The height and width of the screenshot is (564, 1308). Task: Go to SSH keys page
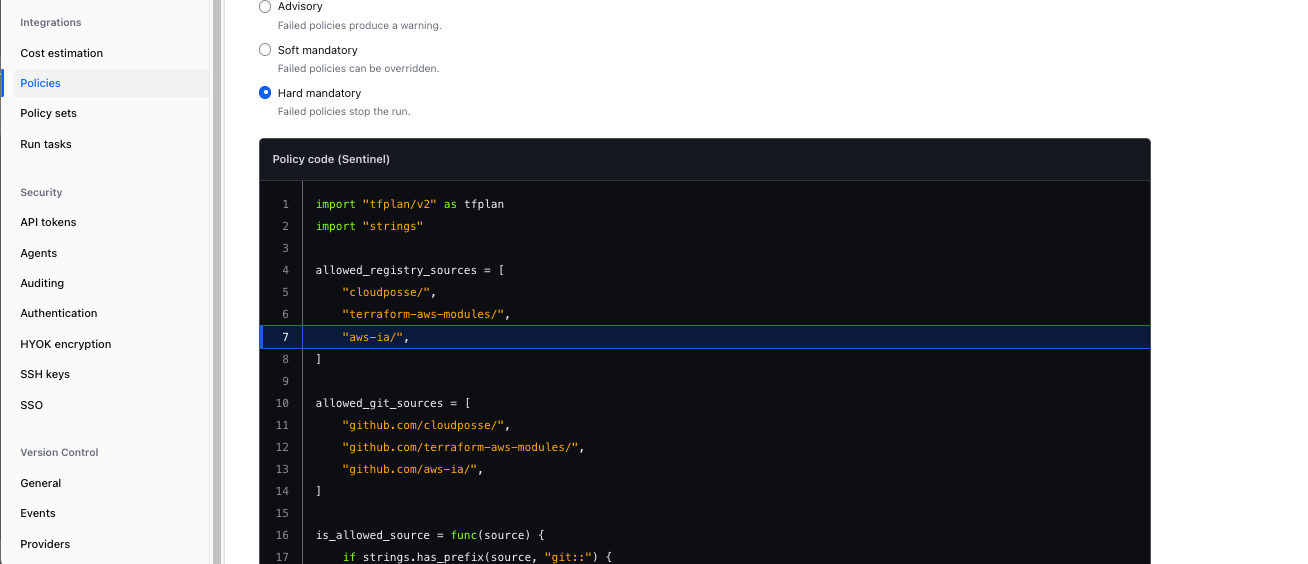[x=45, y=374]
